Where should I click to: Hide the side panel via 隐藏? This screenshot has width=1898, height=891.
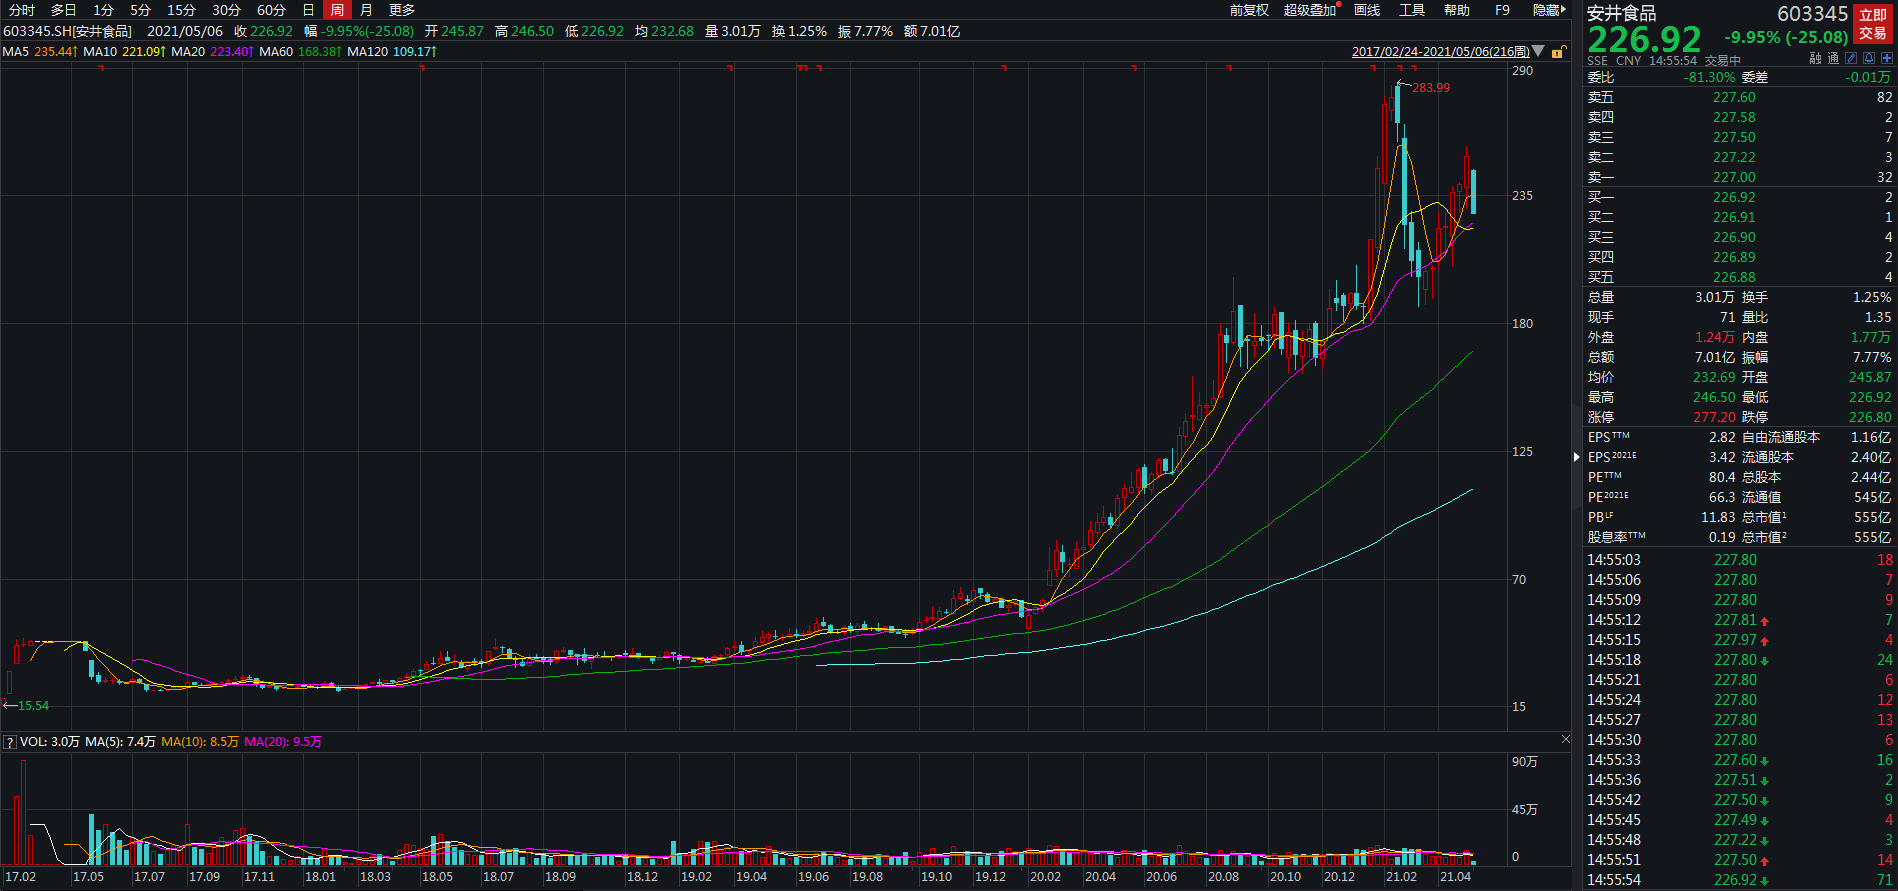pyautogui.click(x=1548, y=10)
